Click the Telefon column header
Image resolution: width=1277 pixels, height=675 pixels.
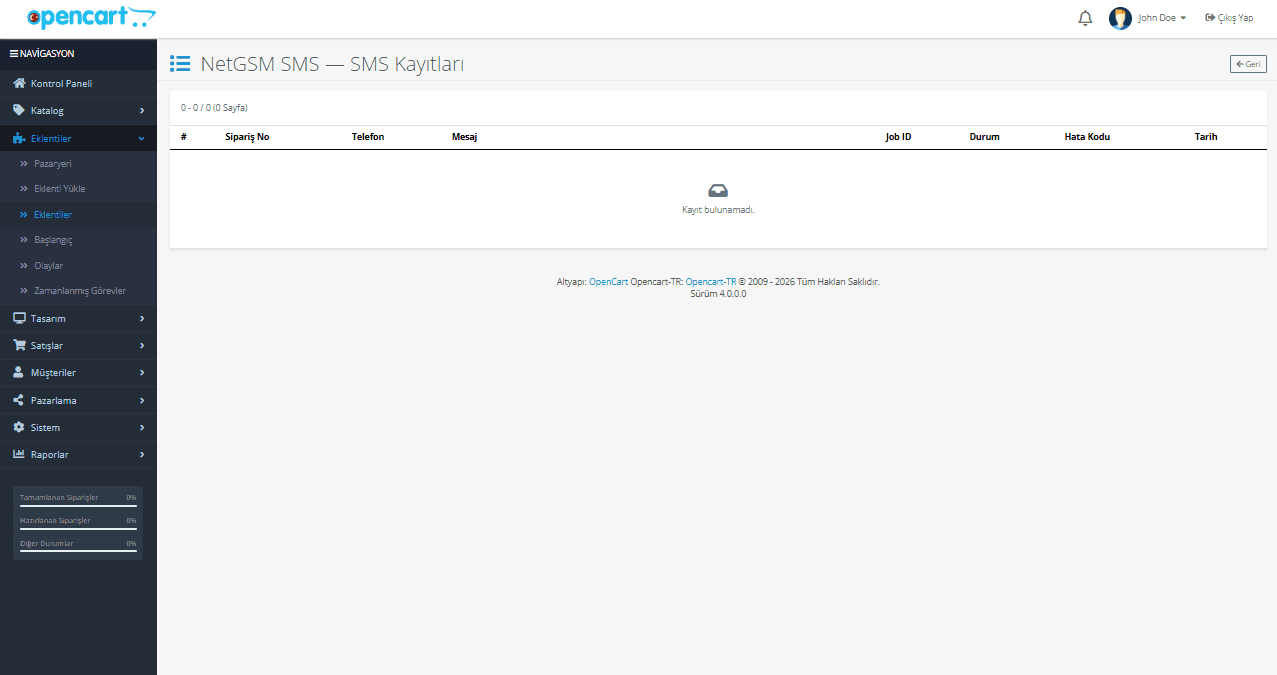(x=368, y=137)
